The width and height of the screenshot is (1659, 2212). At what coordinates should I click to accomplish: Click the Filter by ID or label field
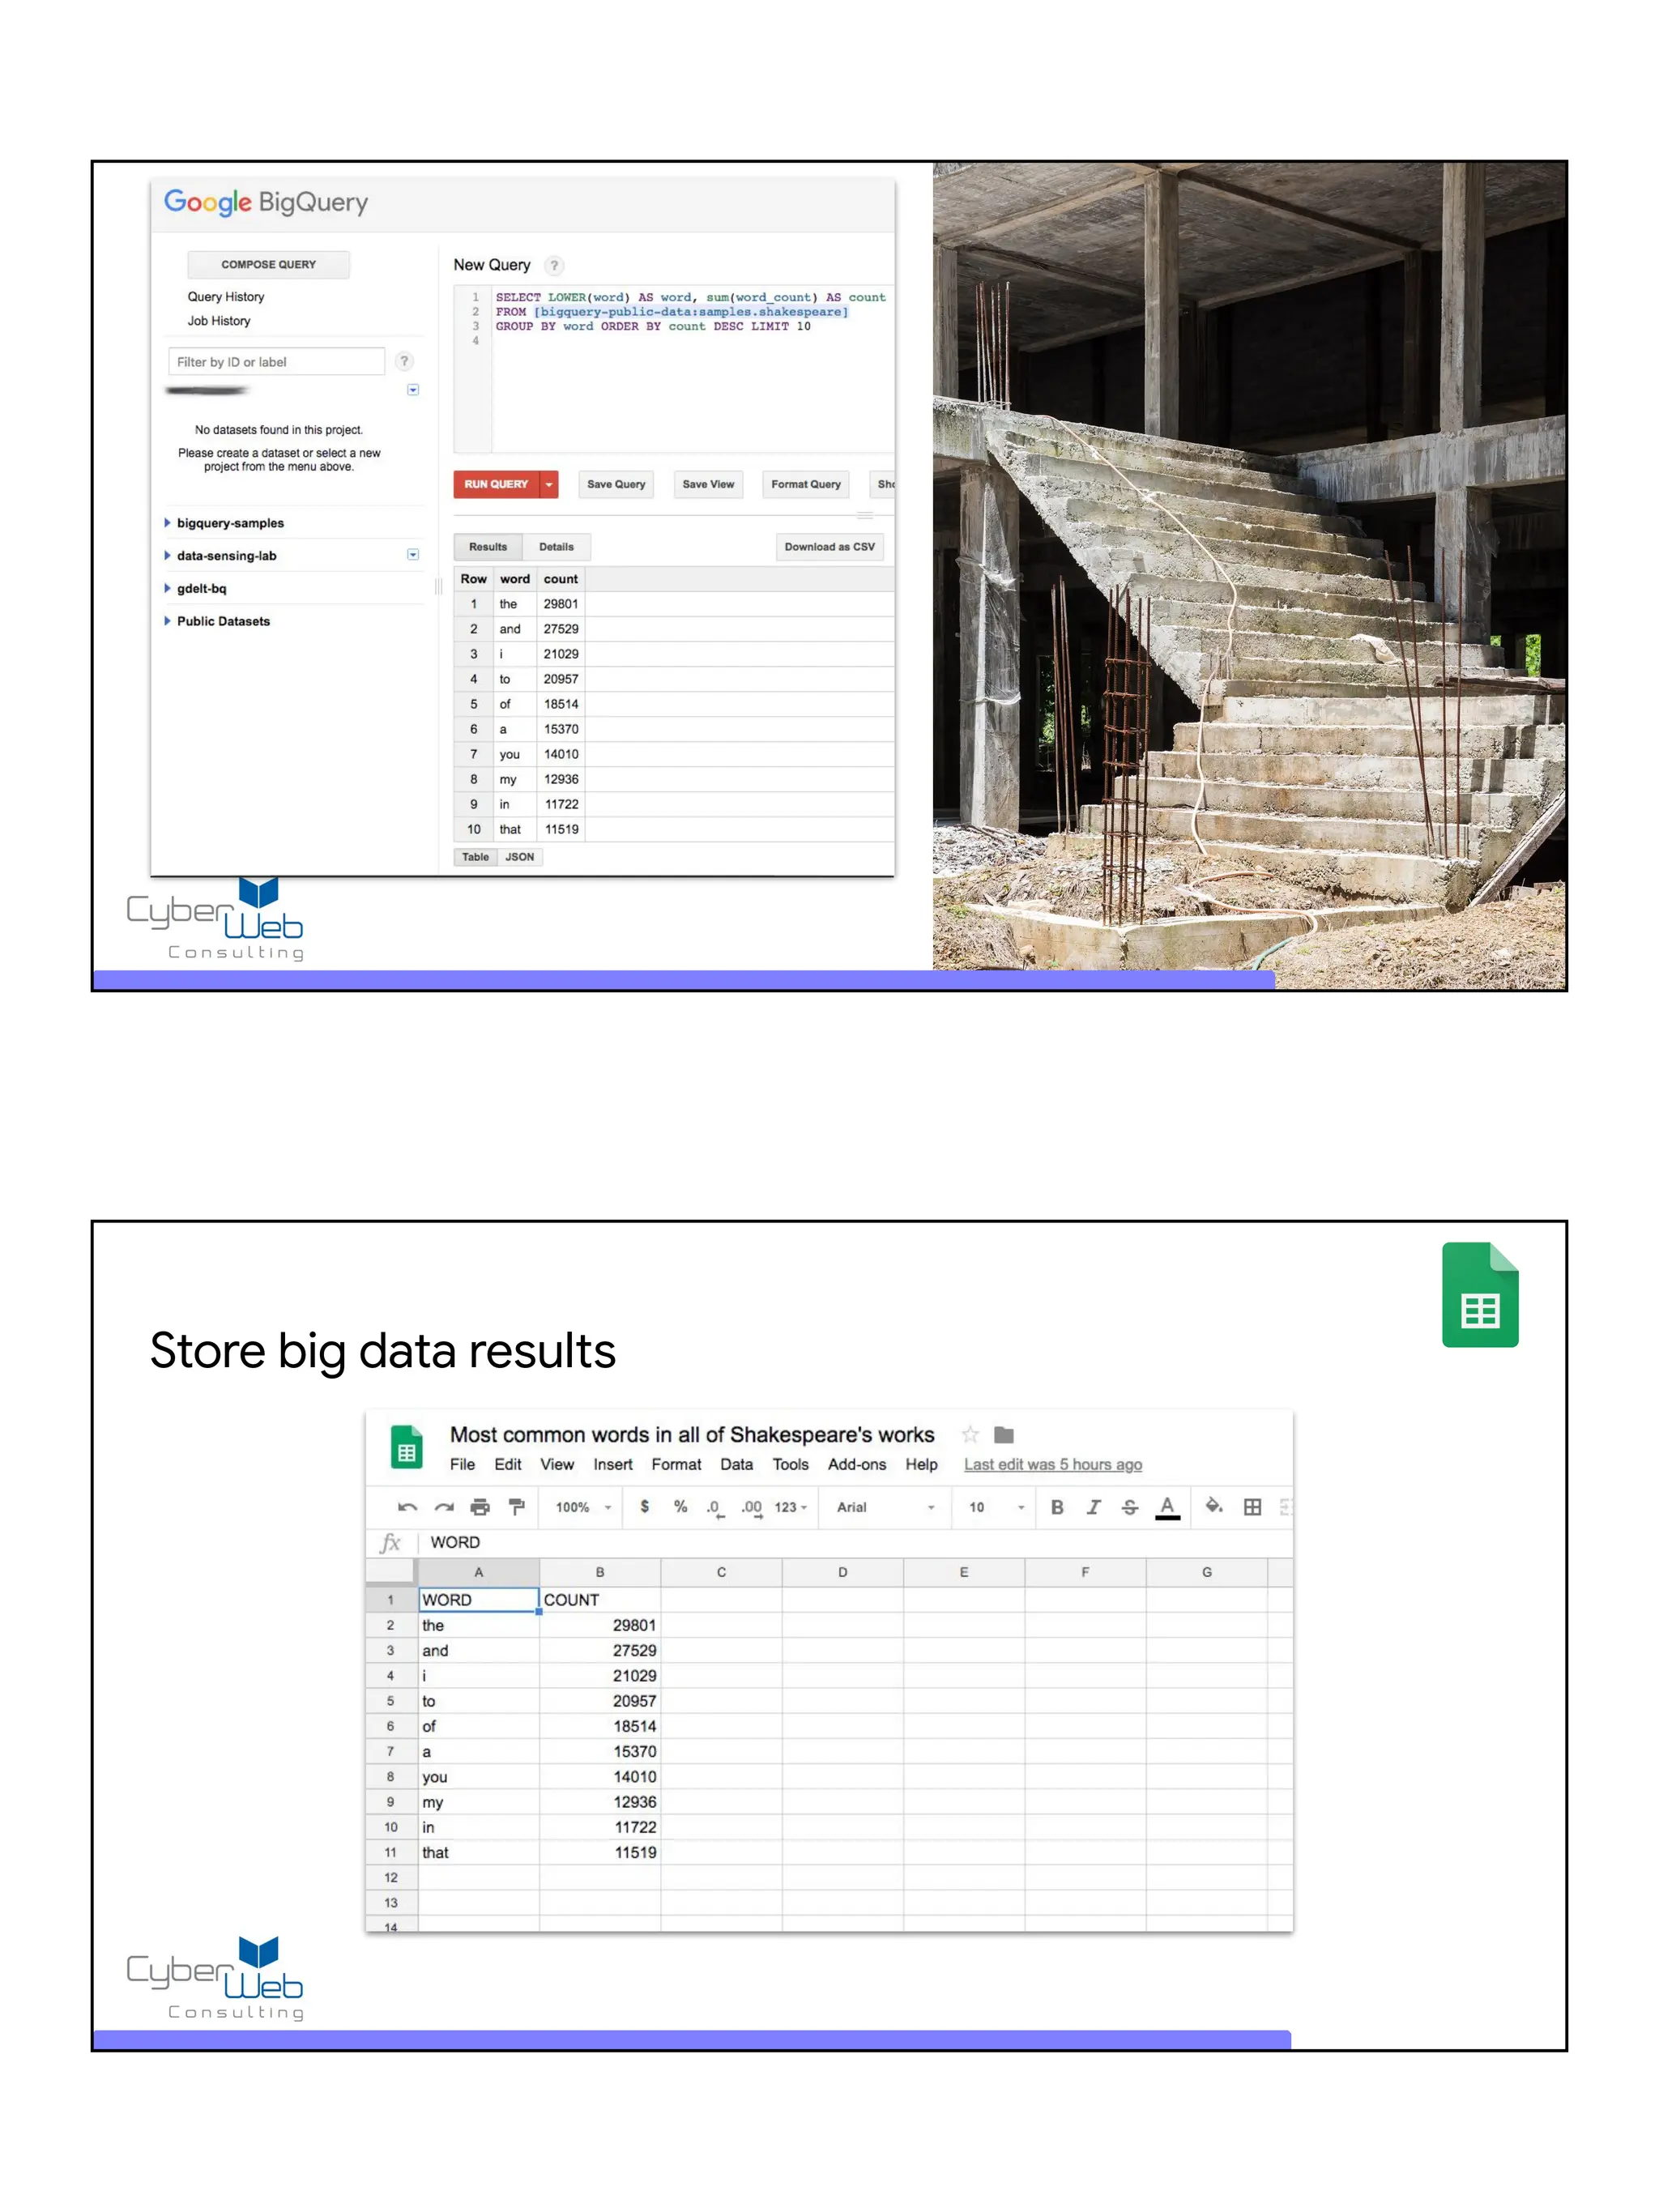pos(276,362)
